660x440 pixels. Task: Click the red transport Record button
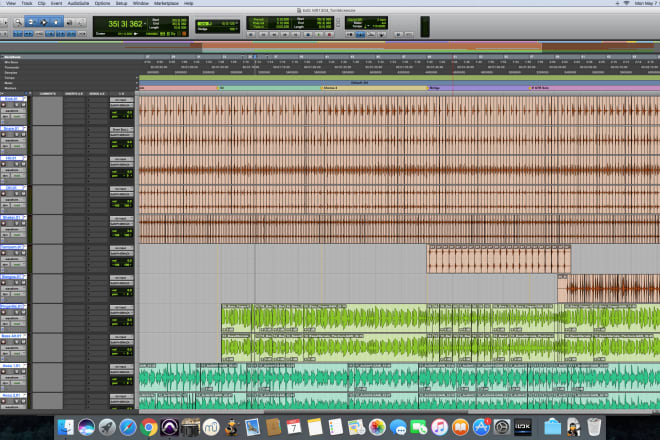pos(330,35)
